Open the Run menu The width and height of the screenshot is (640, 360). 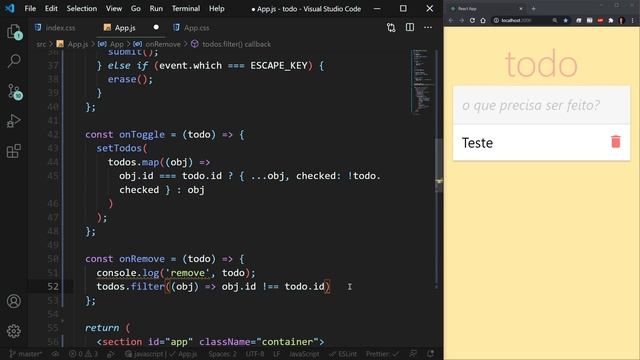point(156,8)
